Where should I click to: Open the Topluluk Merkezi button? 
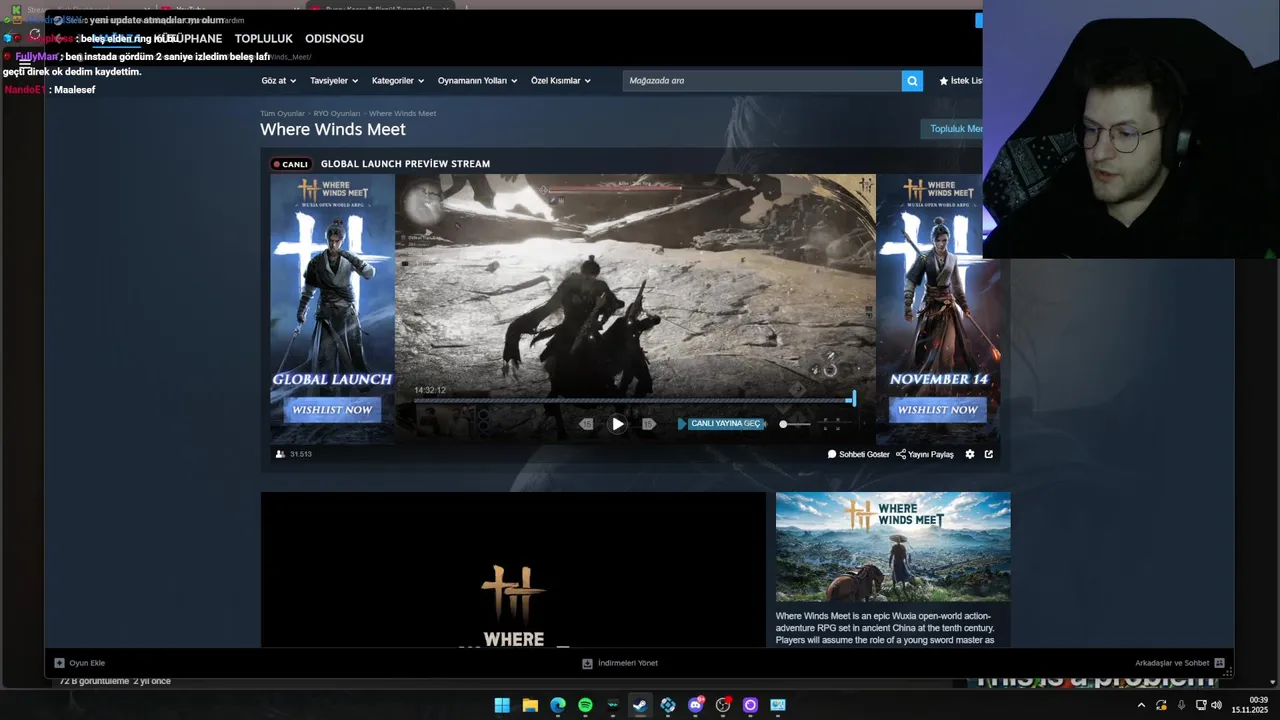pyautogui.click(x=952, y=129)
